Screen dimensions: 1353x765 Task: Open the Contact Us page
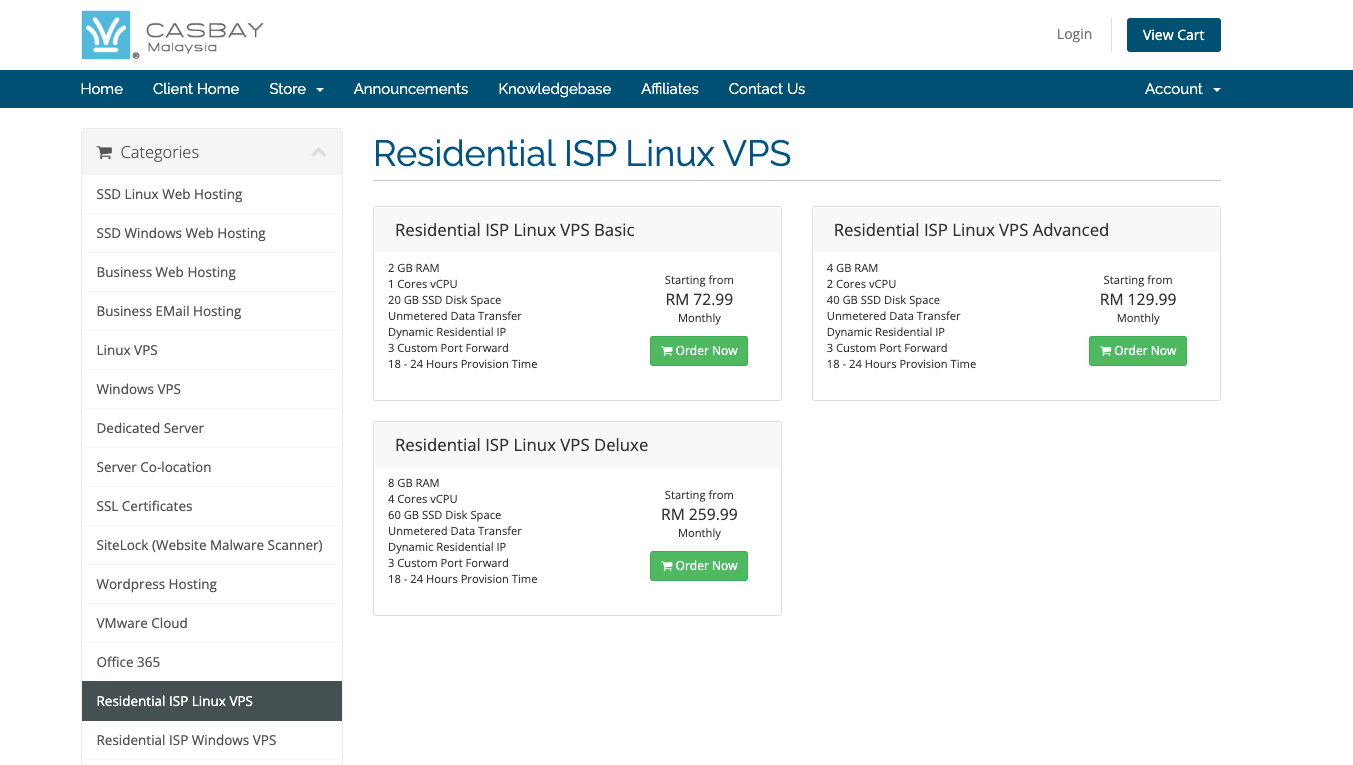coord(767,89)
